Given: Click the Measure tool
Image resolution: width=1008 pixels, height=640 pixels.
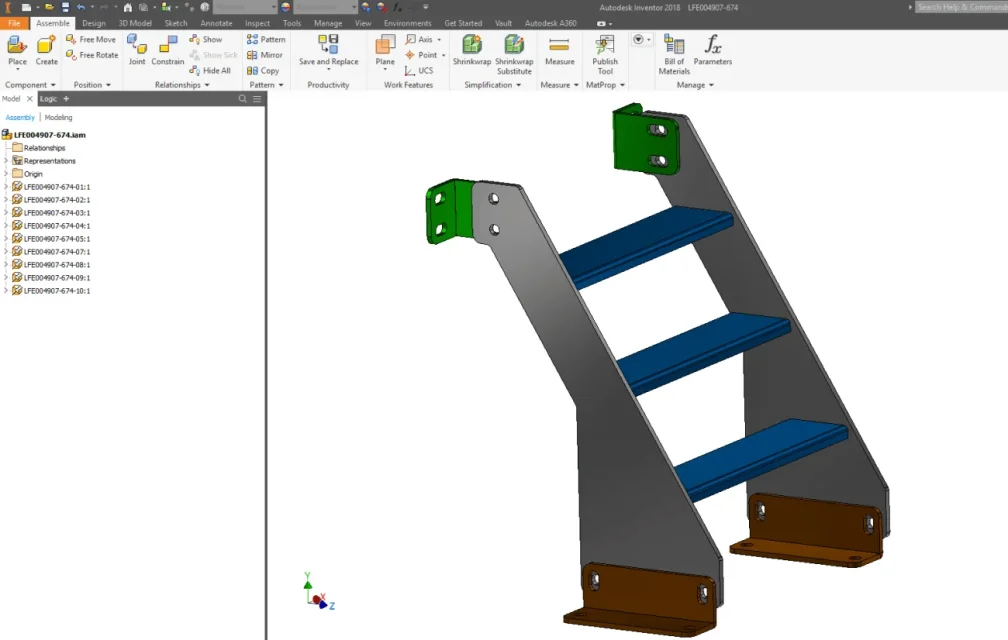Looking at the screenshot, I should tap(559, 49).
